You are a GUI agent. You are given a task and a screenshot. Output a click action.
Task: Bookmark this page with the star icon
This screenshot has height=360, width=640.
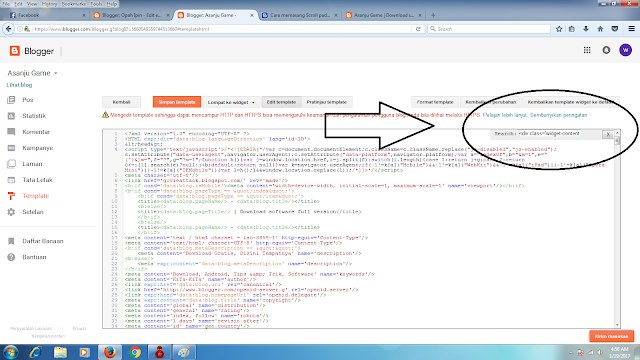pyautogui.click(x=559, y=29)
